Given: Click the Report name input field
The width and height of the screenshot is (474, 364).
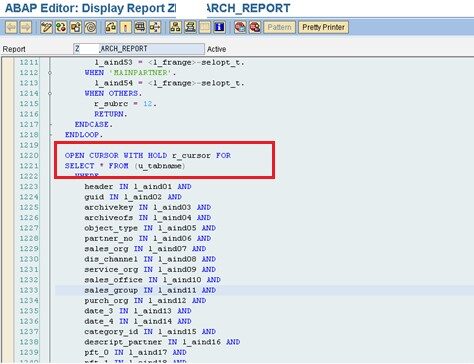Looking at the screenshot, I should [139, 49].
